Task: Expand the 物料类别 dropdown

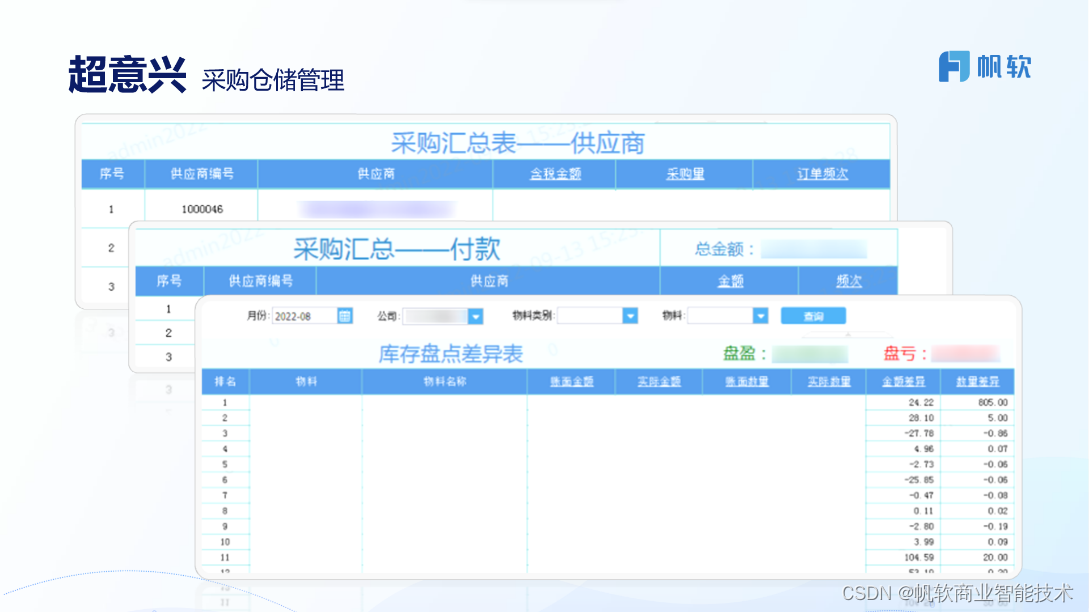Action: pos(630,316)
